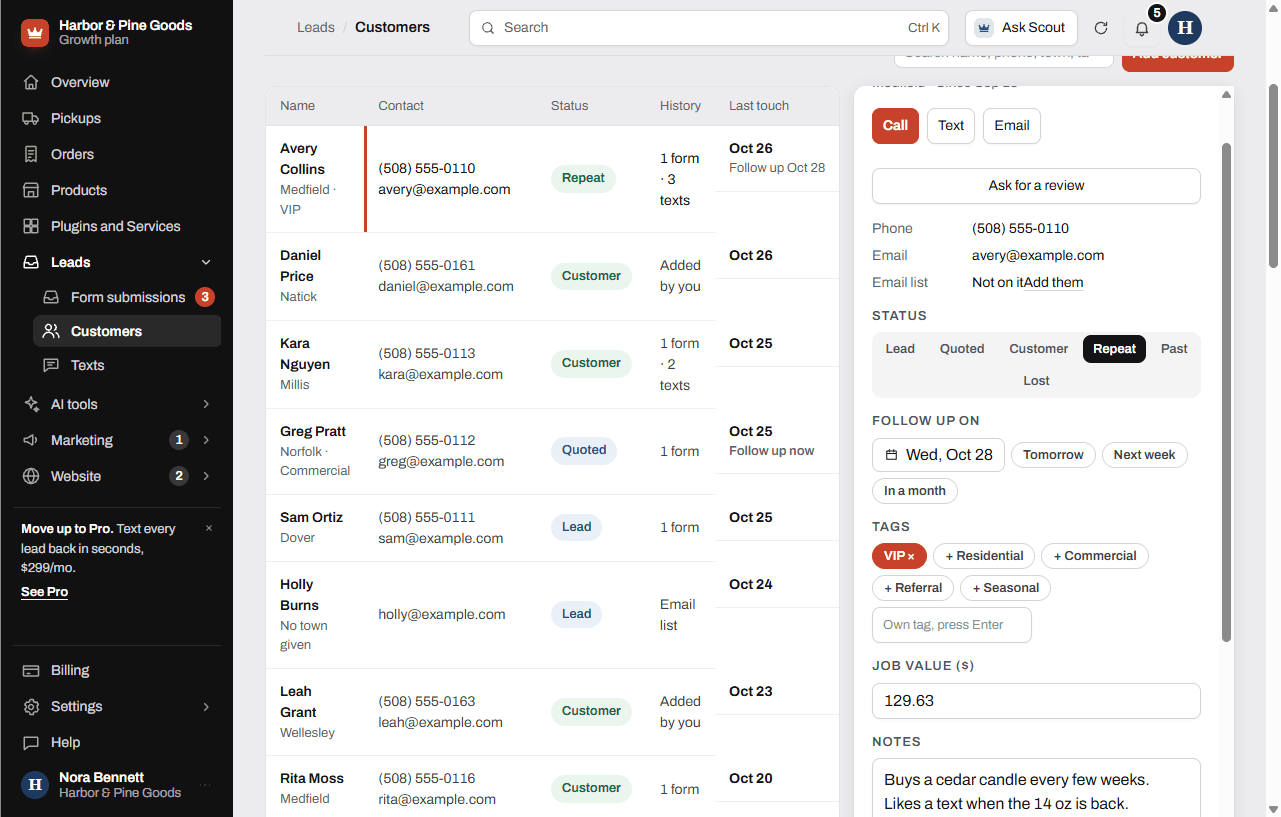Open the Overview home icon
This screenshot has height=817, width=1281.
click(31, 82)
